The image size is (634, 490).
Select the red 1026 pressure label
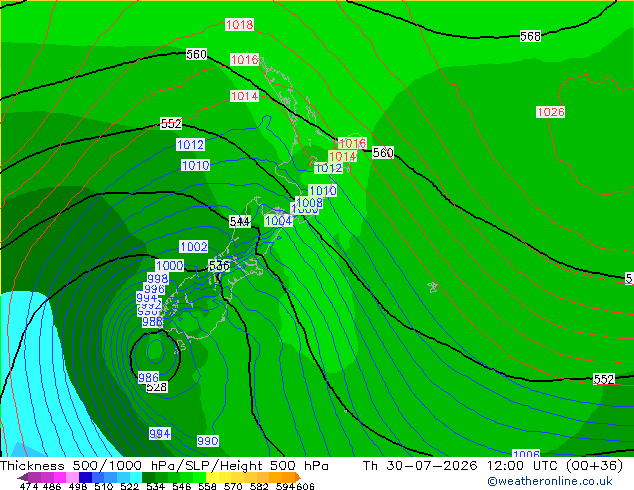550,112
